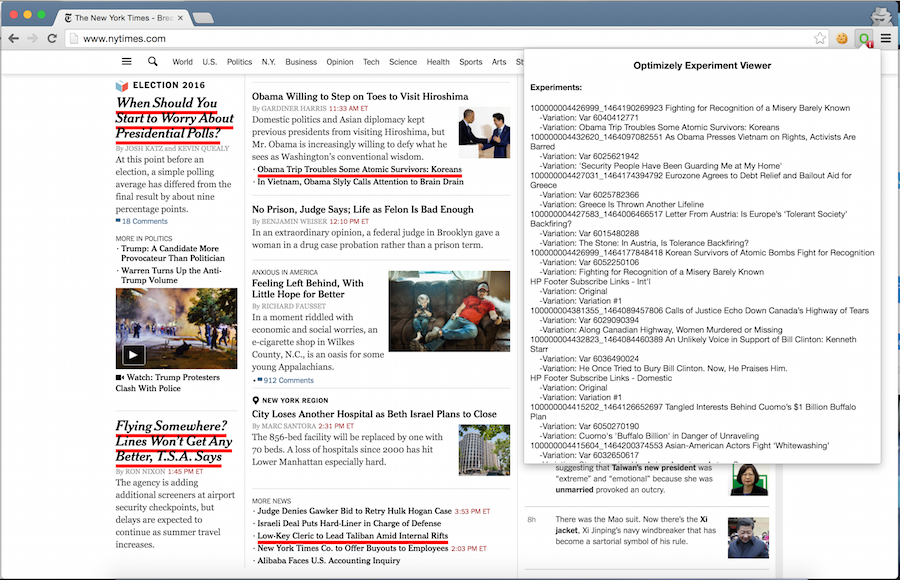
Task: Open the Opinion section
Action: [x=340, y=62]
